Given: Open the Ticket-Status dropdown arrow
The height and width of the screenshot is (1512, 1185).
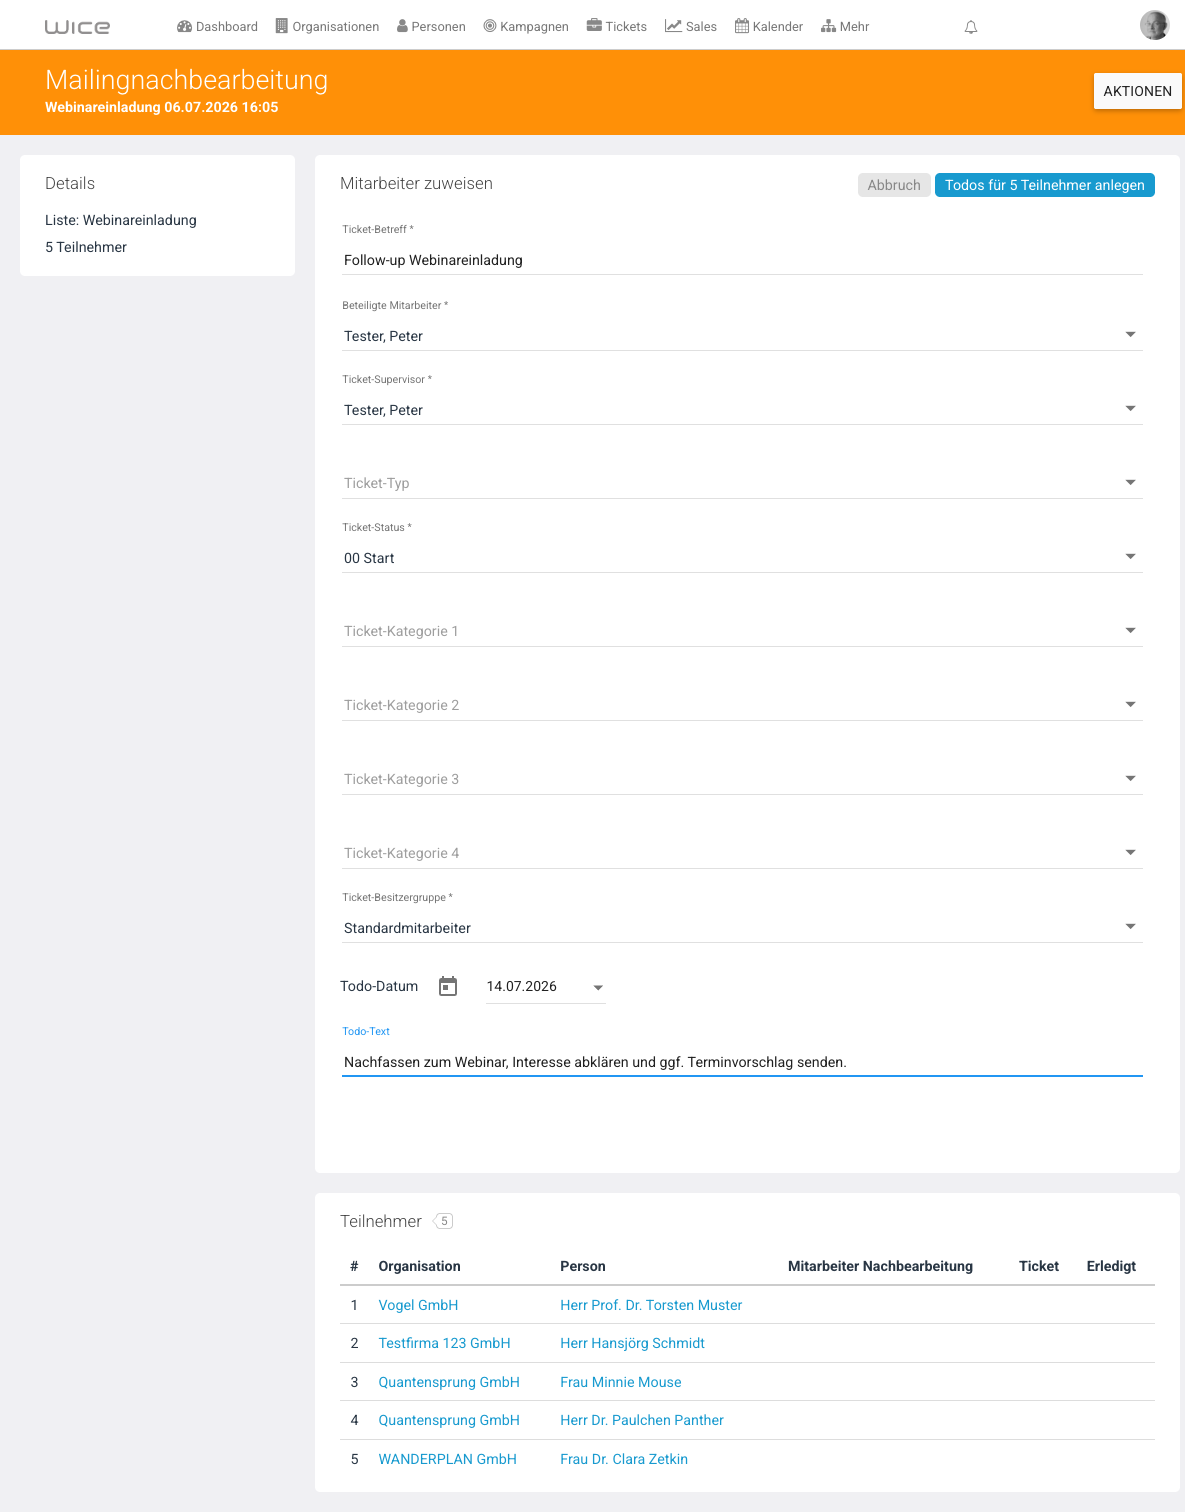Looking at the screenshot, I should point(1130,557).
